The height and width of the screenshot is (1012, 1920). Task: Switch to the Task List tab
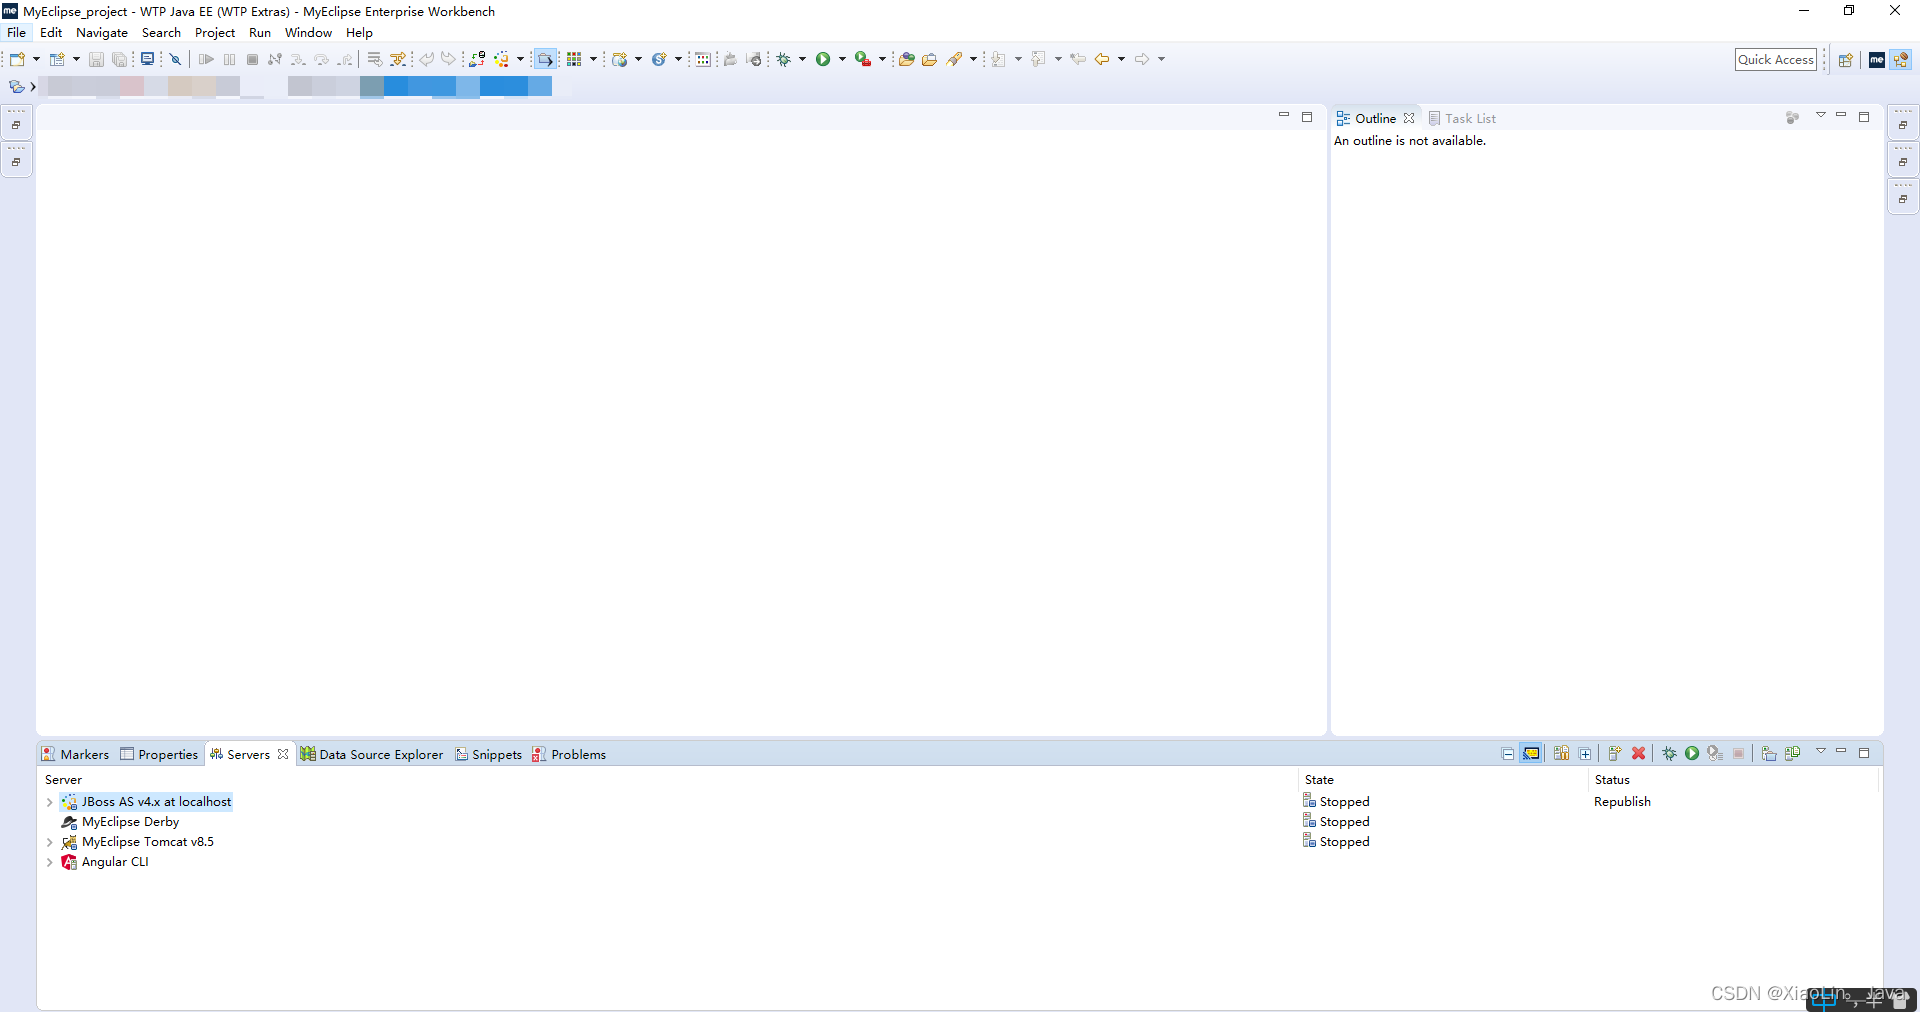1462,118
